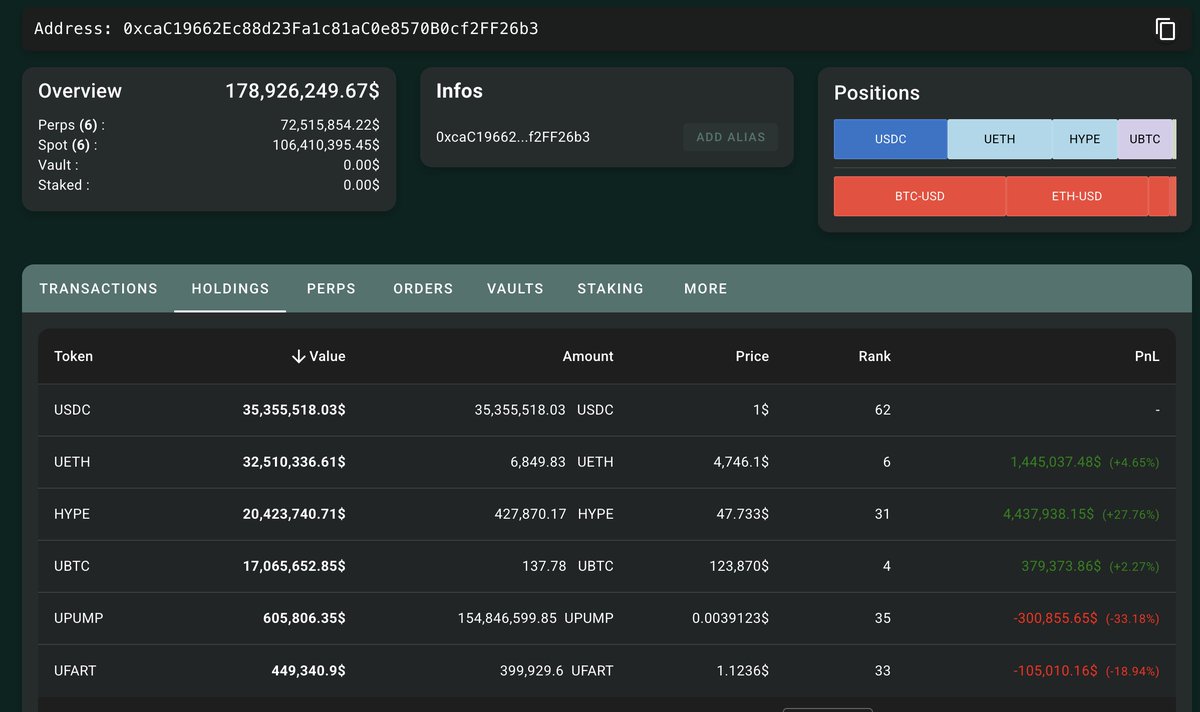Select the blue USDC position block
Viewport: 1200px width, 712px height.
point(890,139)
